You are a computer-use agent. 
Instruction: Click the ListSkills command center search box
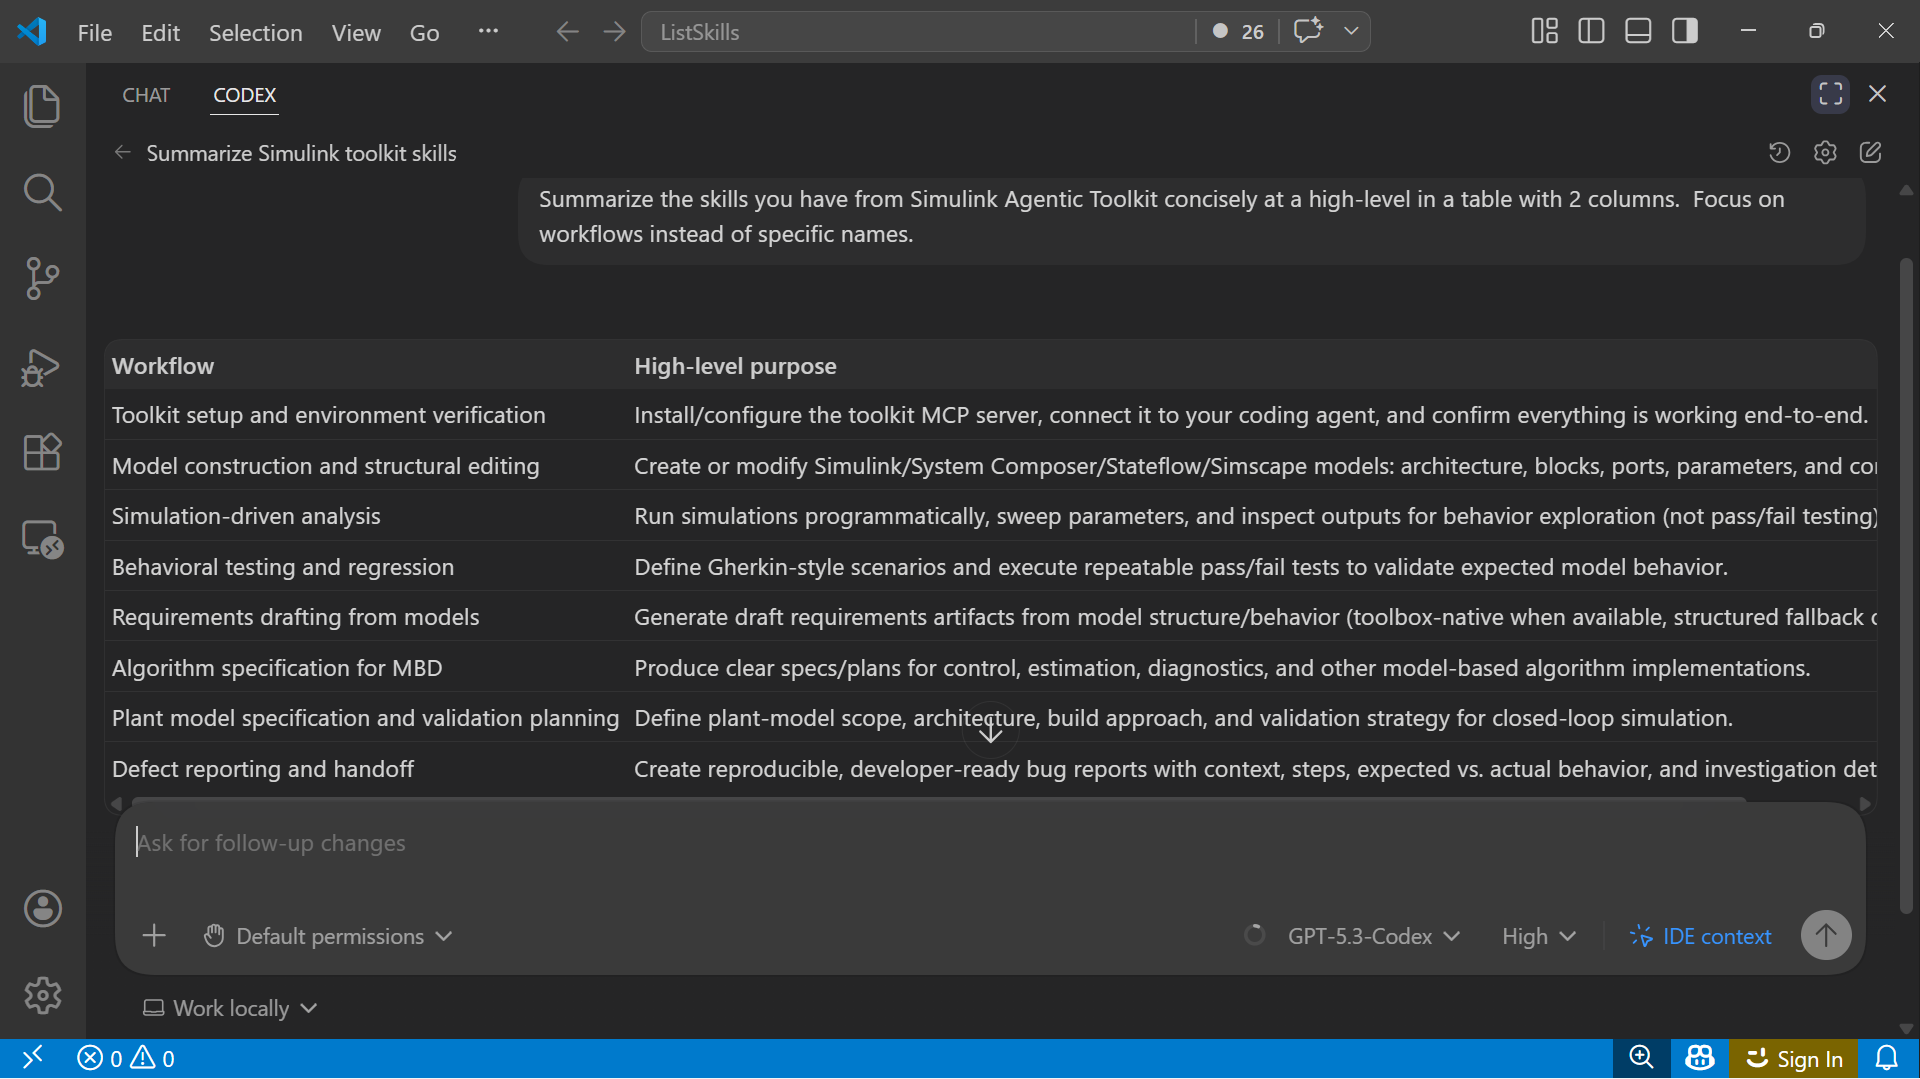pyautogui.click(x=917, y=31)
